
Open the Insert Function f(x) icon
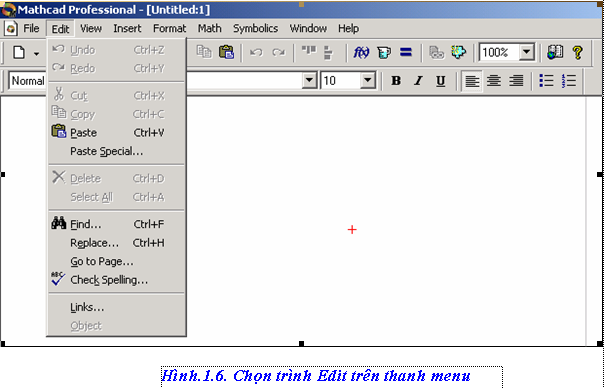click(x=361, y=52)
